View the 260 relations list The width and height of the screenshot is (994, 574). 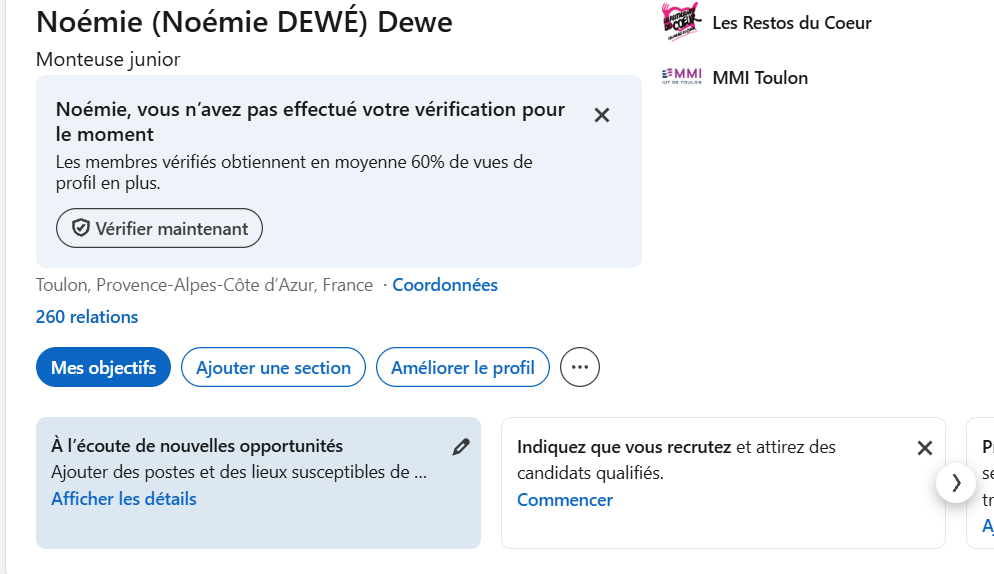tap(87, 317)
